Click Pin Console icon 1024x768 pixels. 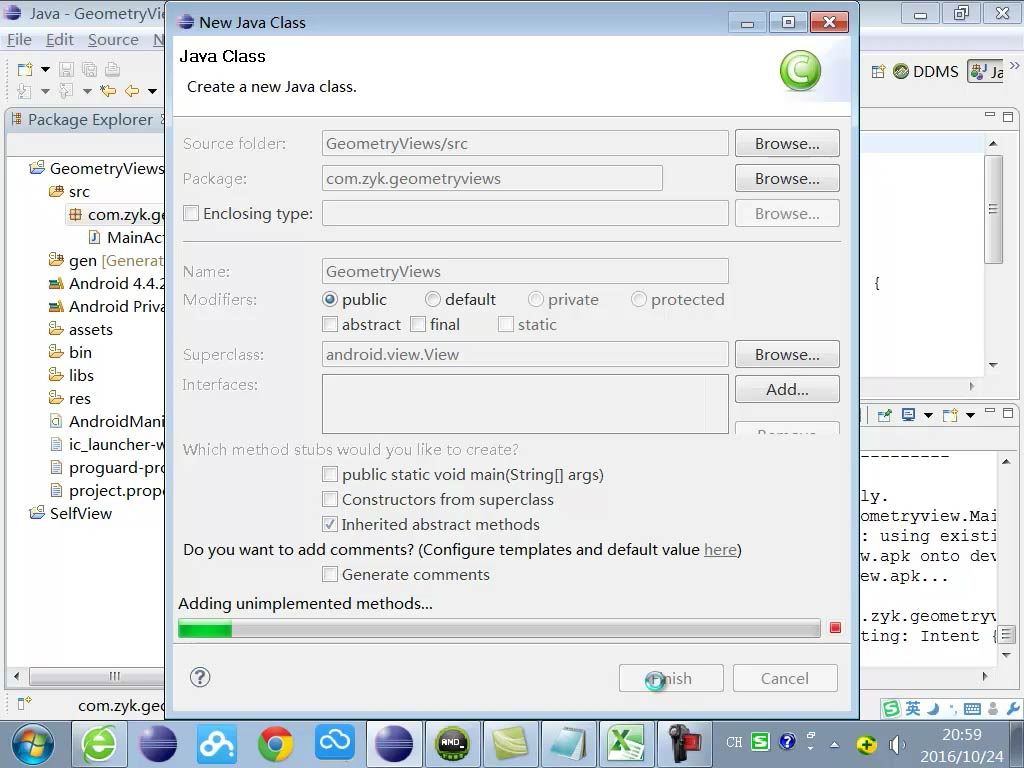(x=884, y=415)
